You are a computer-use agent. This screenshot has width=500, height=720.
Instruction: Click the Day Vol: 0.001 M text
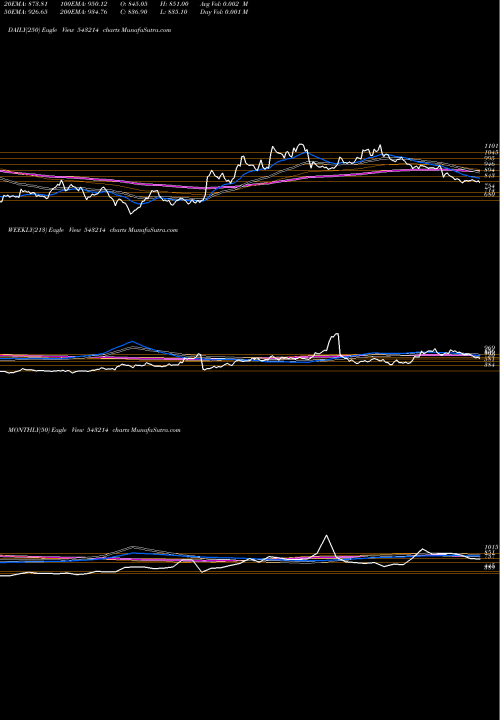224,12
